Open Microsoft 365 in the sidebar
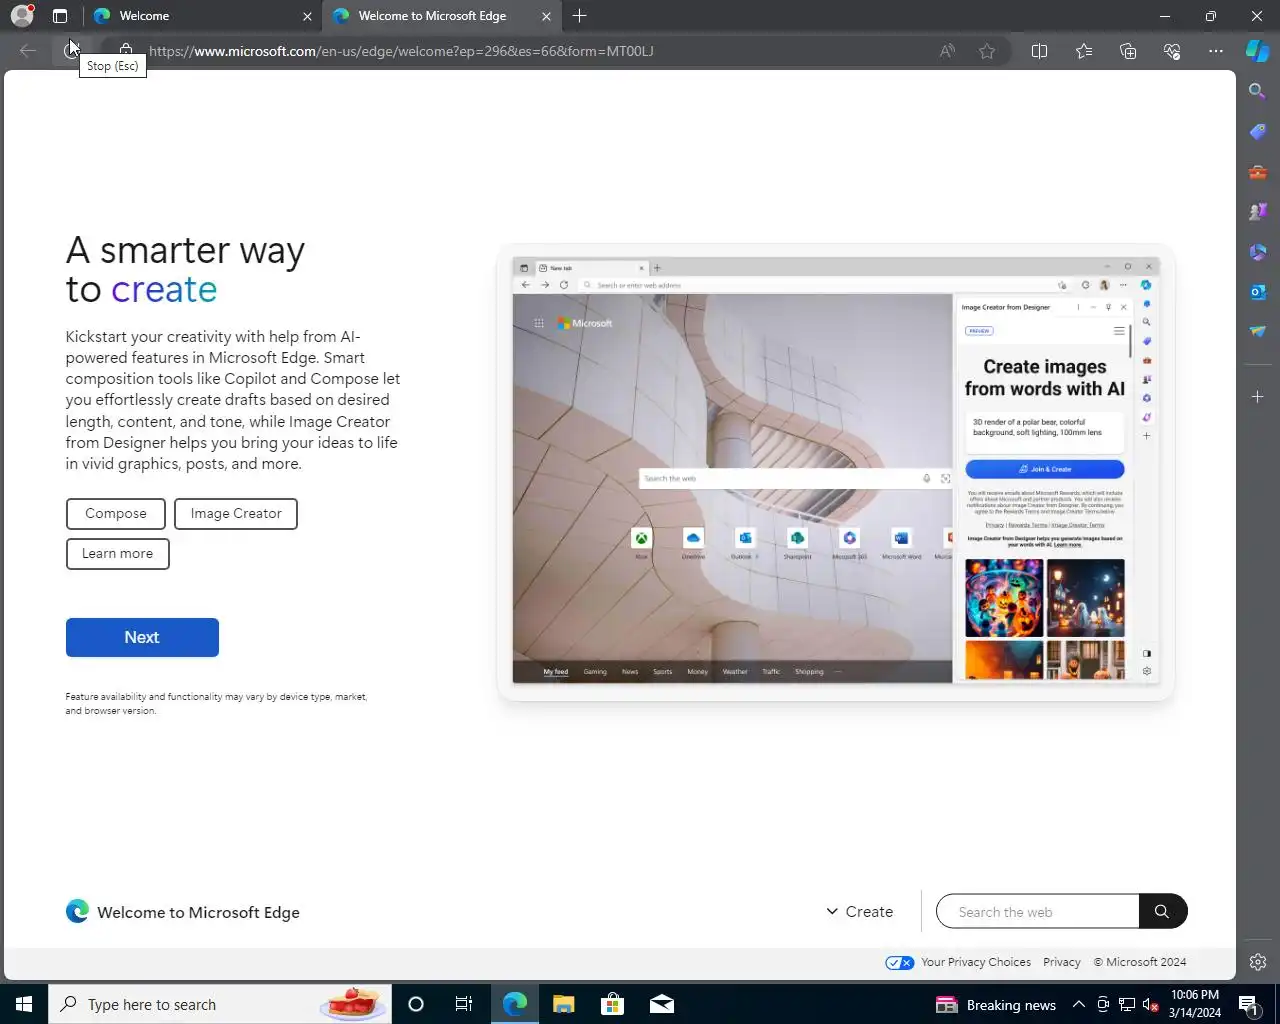This screenshot has width=1280, height=1024. 1258,252
